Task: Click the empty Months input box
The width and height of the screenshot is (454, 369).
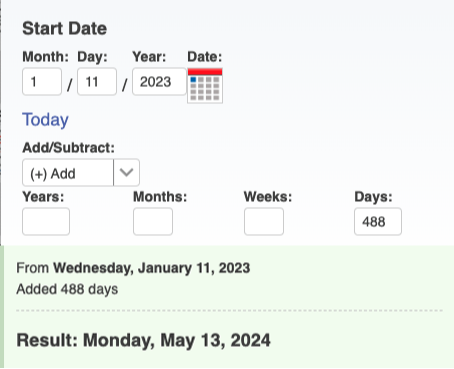Action: click(x=153, y=221)
